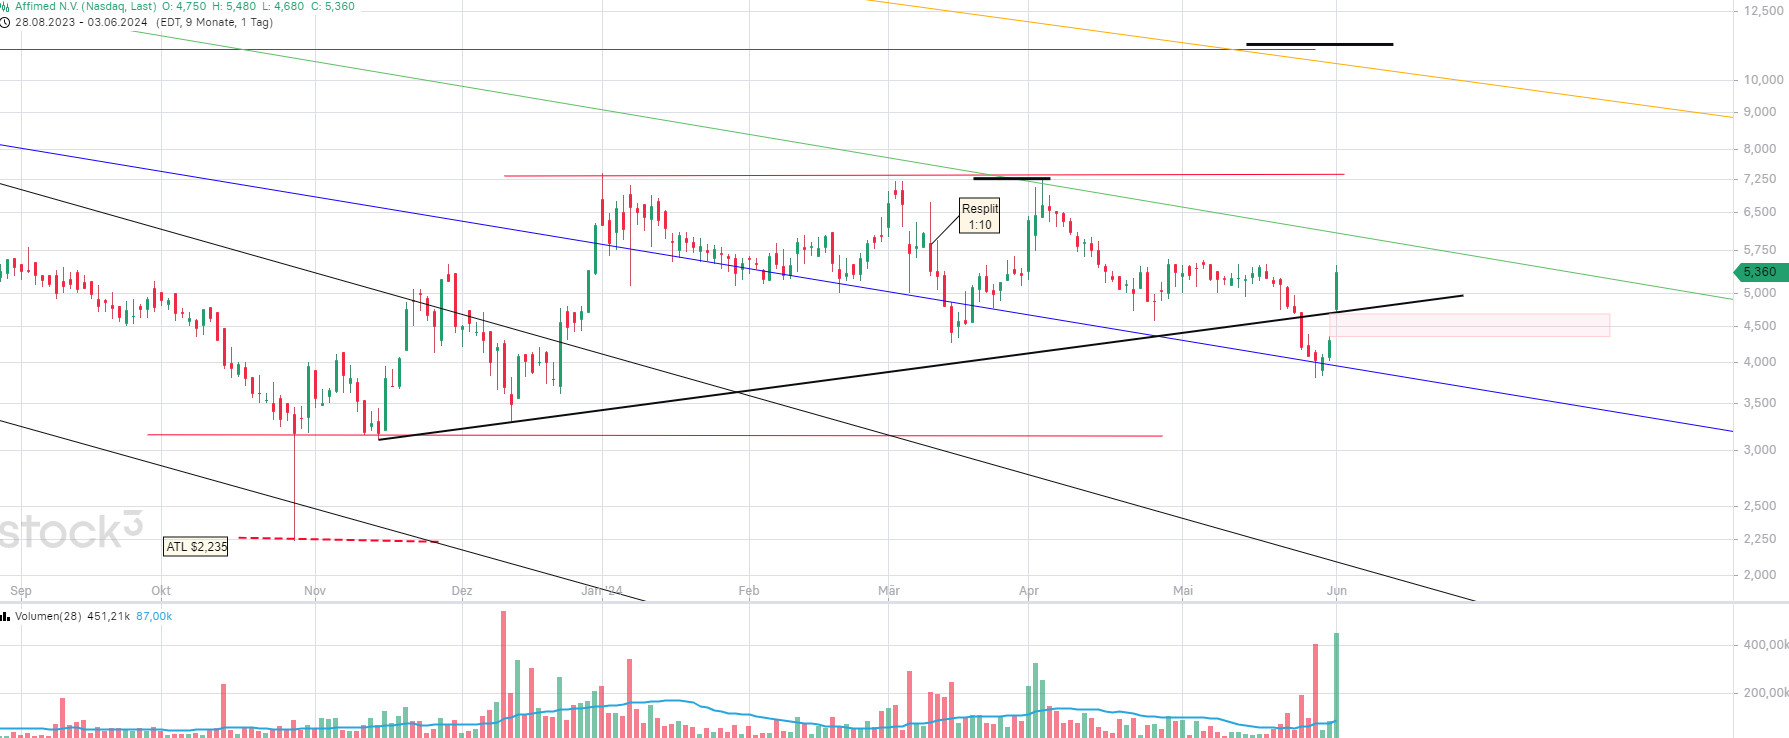
Task: Click the bar-chart icon next to Volumen(28)
Action: pyautogui.click(x=5, y=616)
